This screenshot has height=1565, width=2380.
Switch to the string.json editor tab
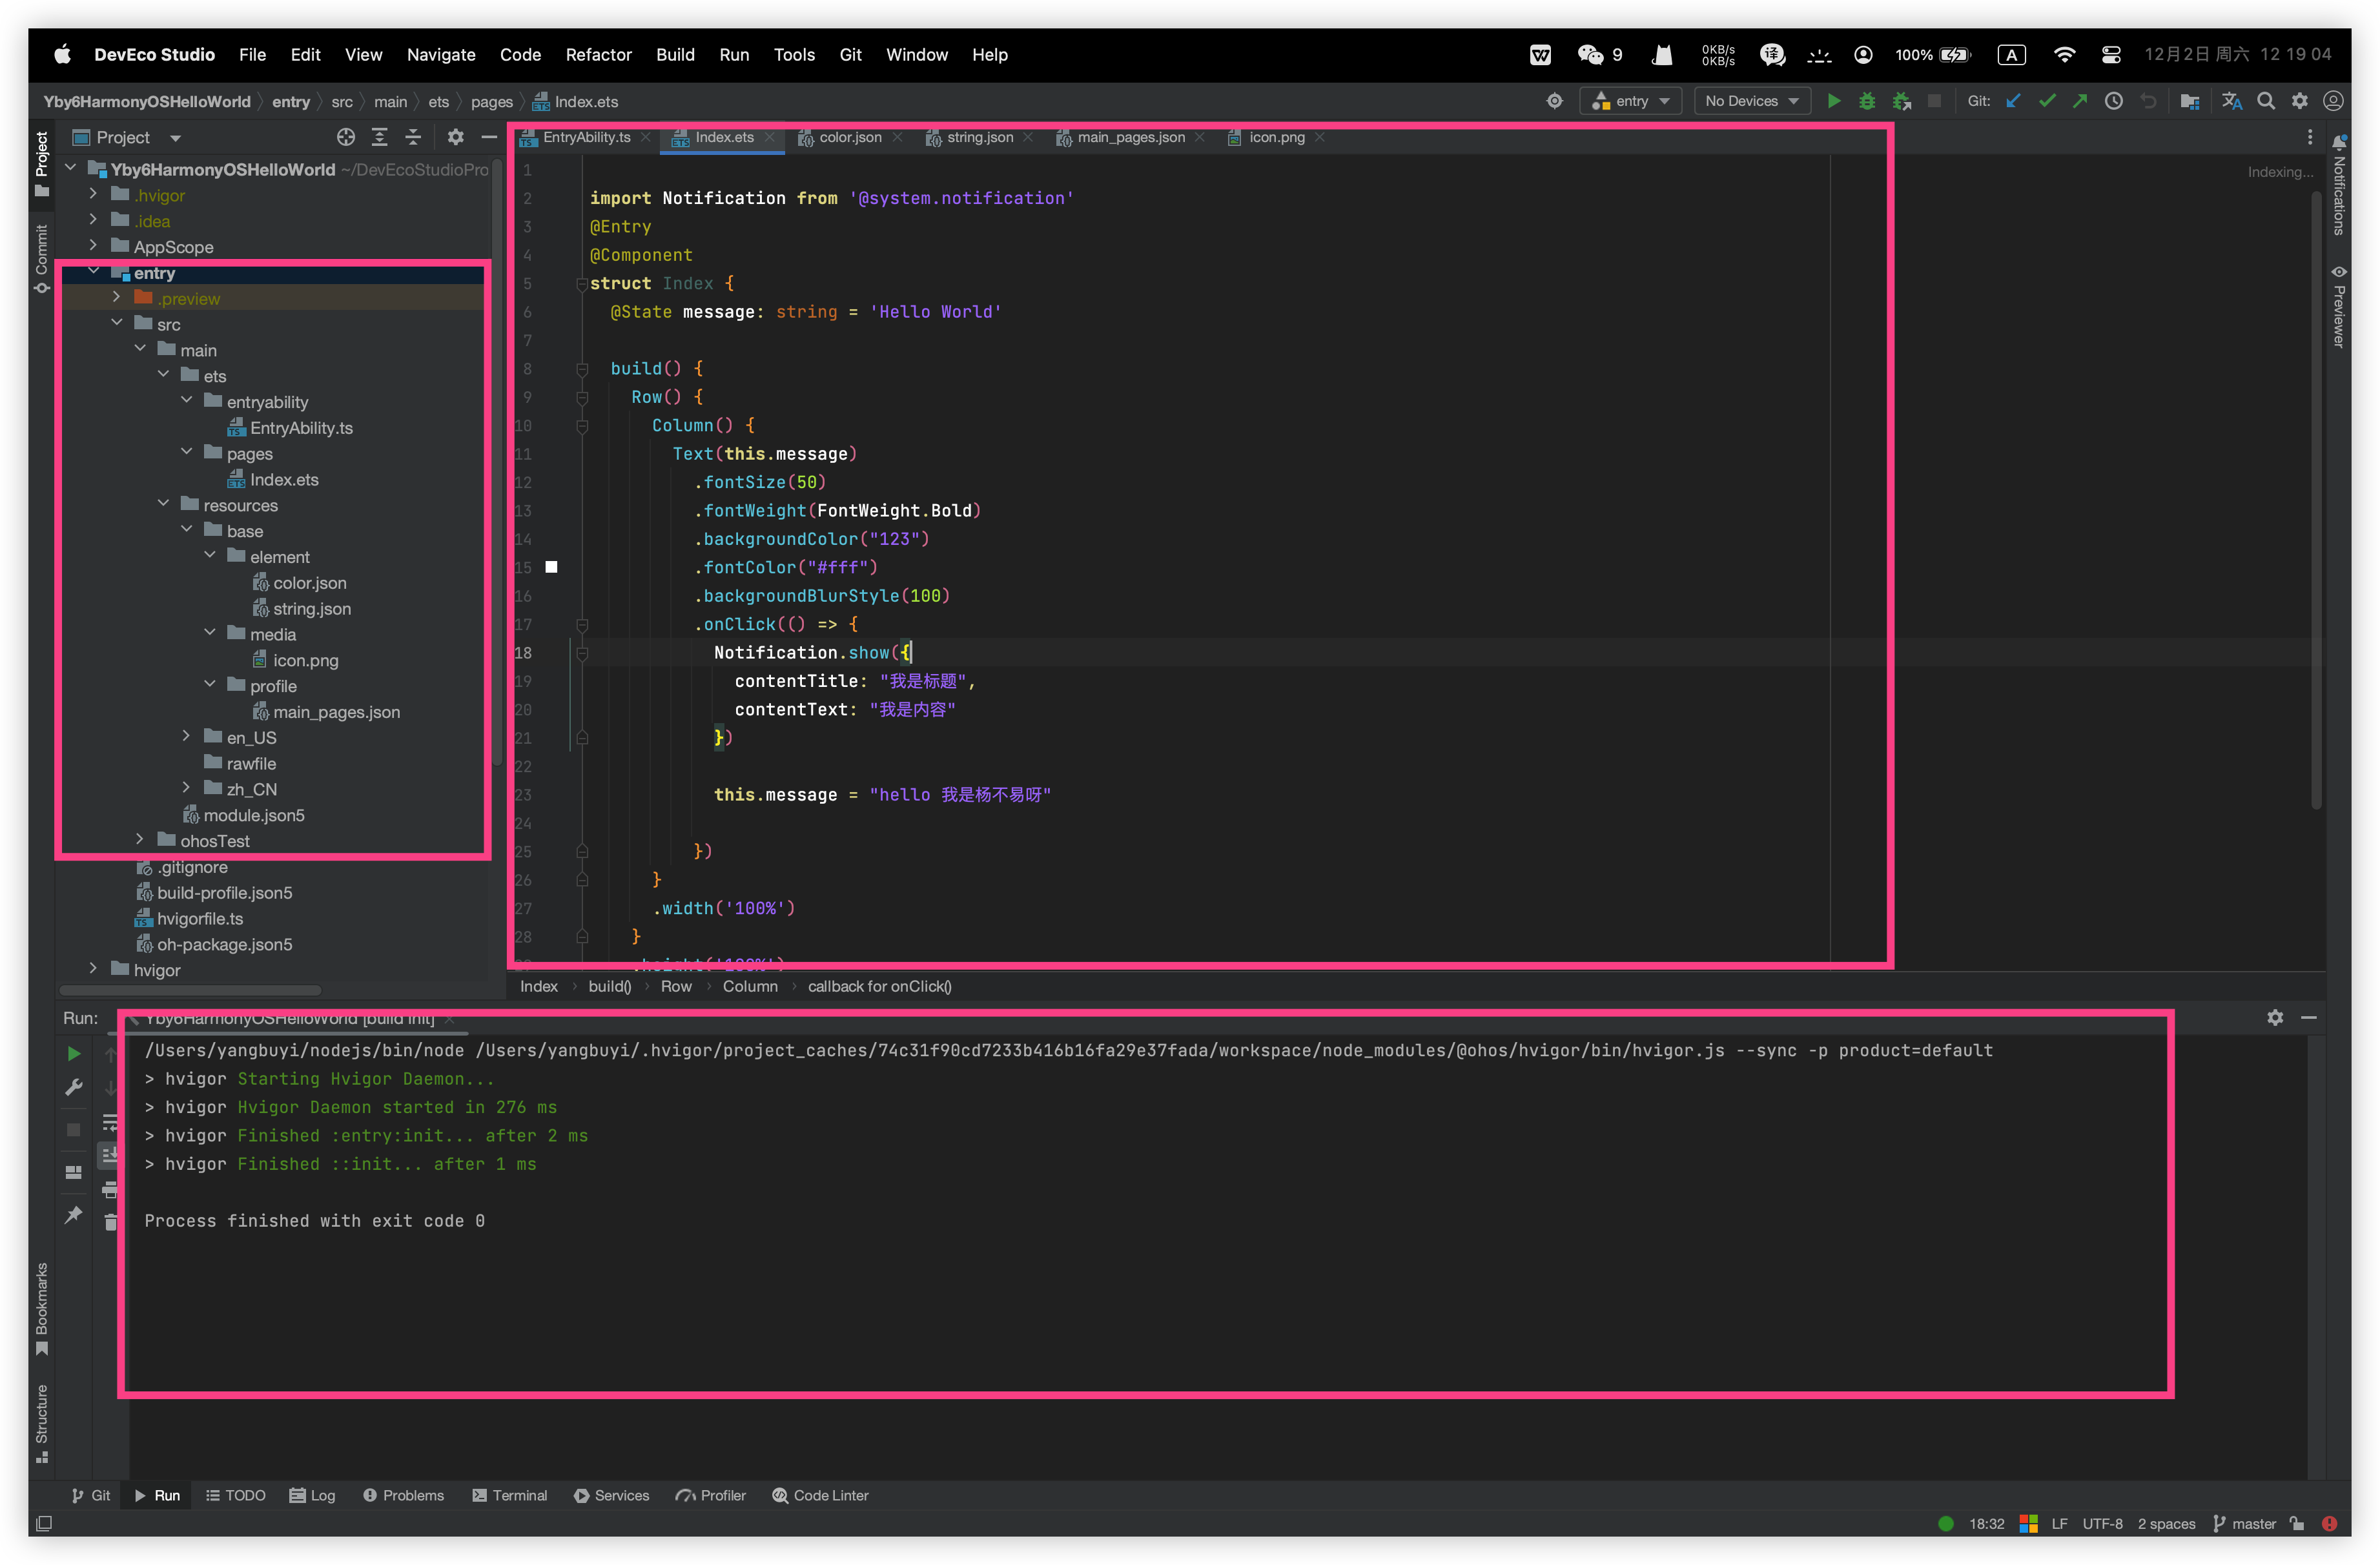979,138
